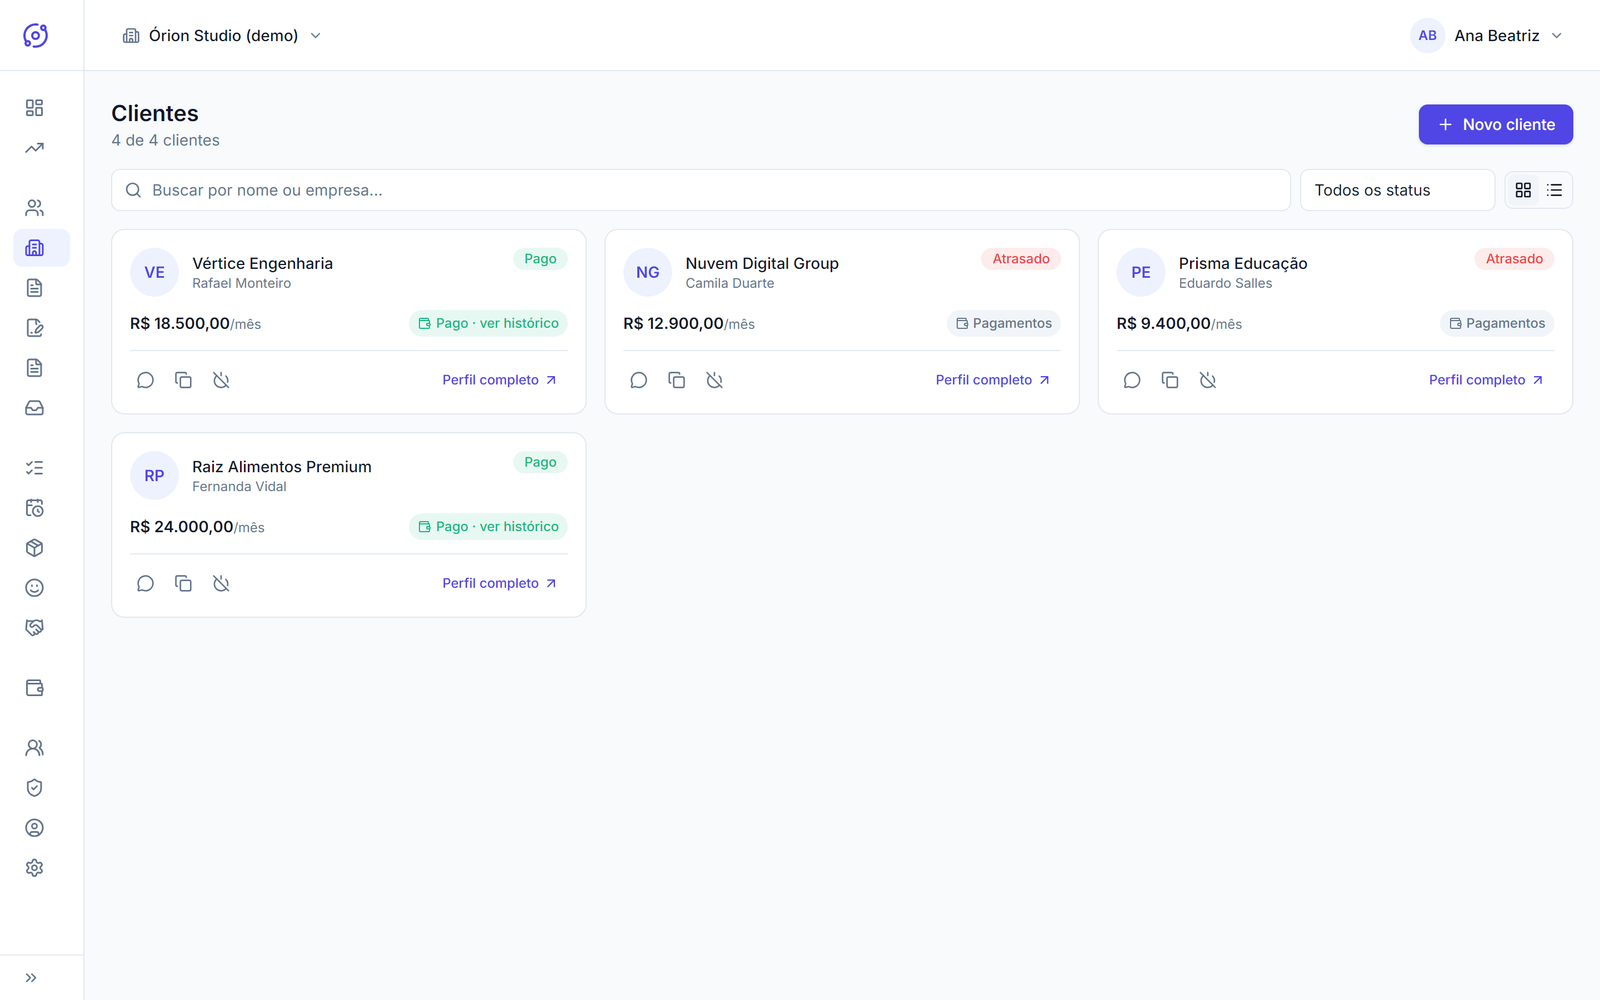Click 'Pago · ver histórico' on Raiz Alimentos Premium

[x=488, y=527]
